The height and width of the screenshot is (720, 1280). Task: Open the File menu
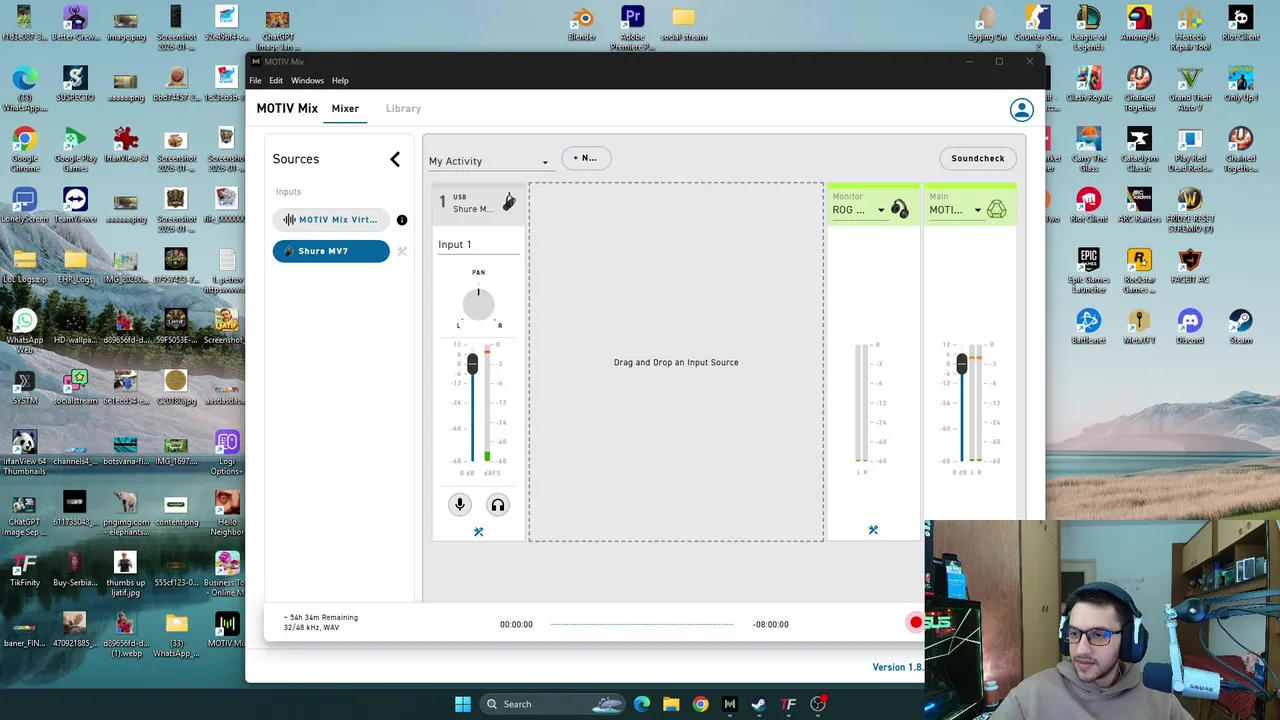pos(255,81)
